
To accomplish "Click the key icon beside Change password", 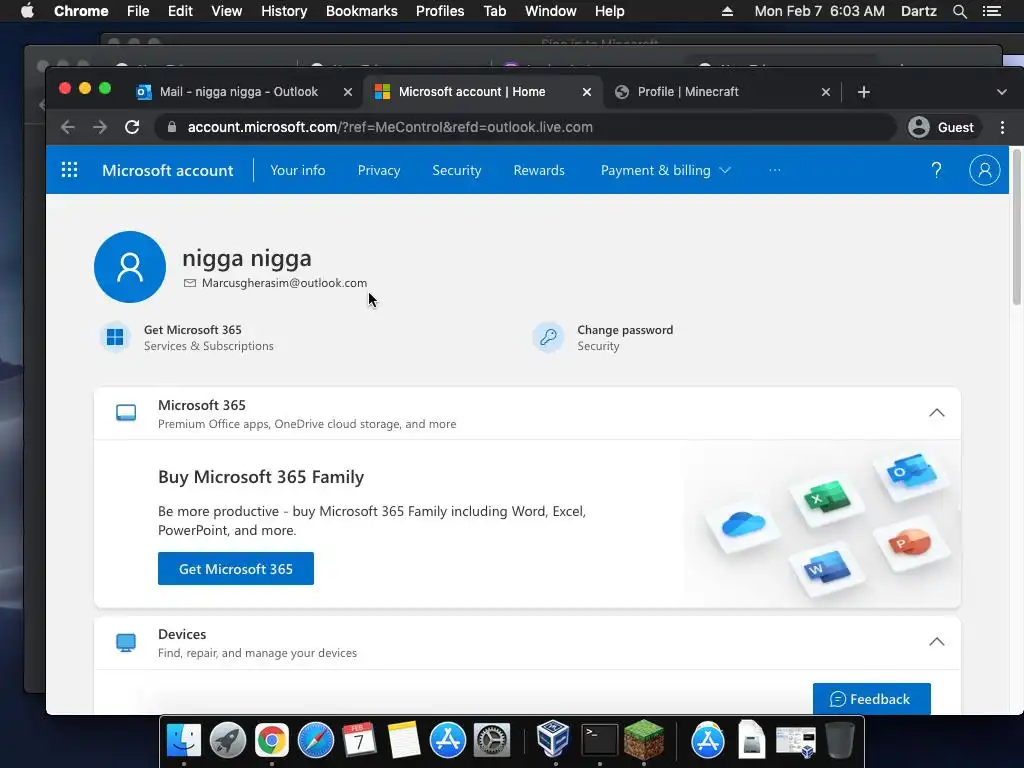I will pyautogui.click(x=548, y=337).
